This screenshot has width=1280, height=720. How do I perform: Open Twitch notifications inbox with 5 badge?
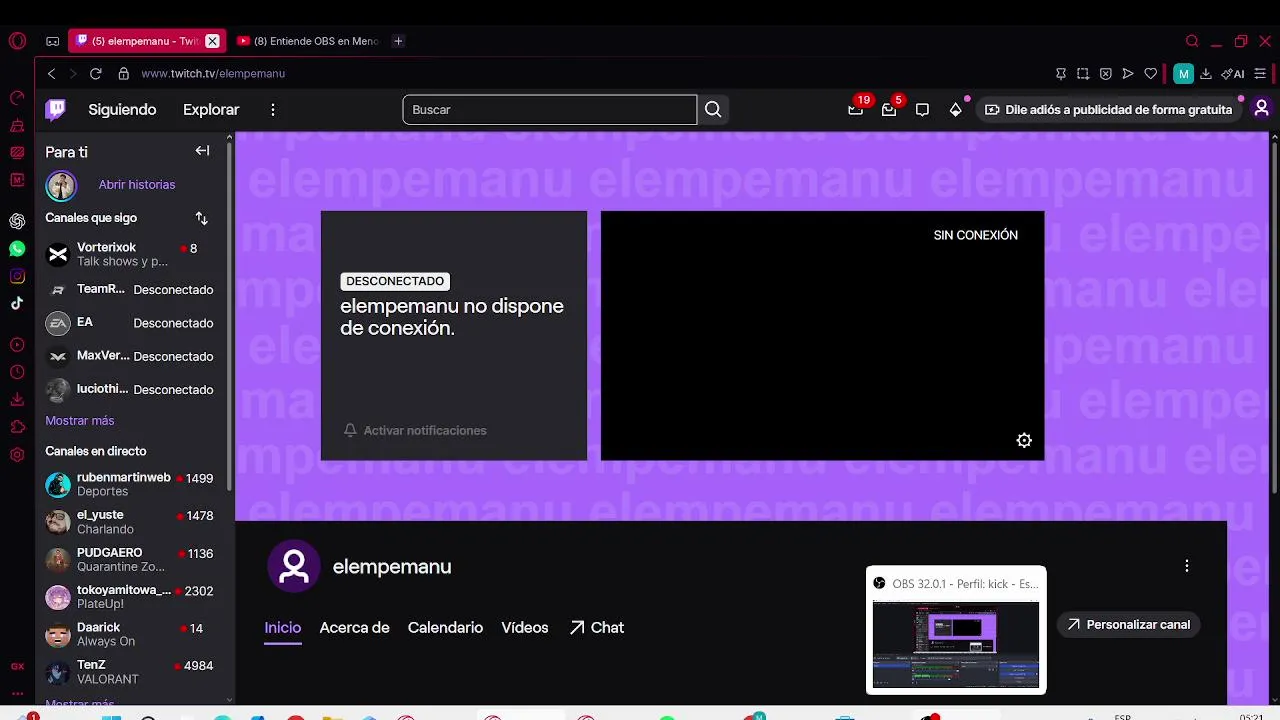click(889, 109)
